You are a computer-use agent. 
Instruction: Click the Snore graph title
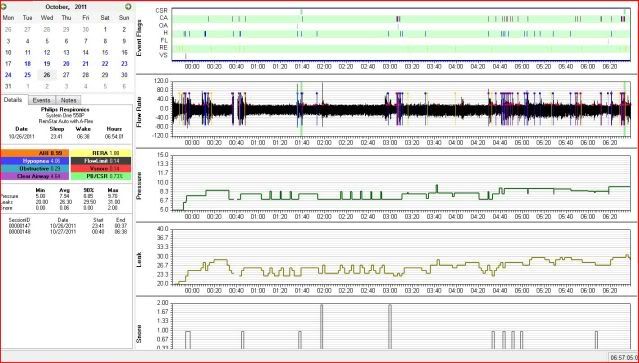coord(139,333)
